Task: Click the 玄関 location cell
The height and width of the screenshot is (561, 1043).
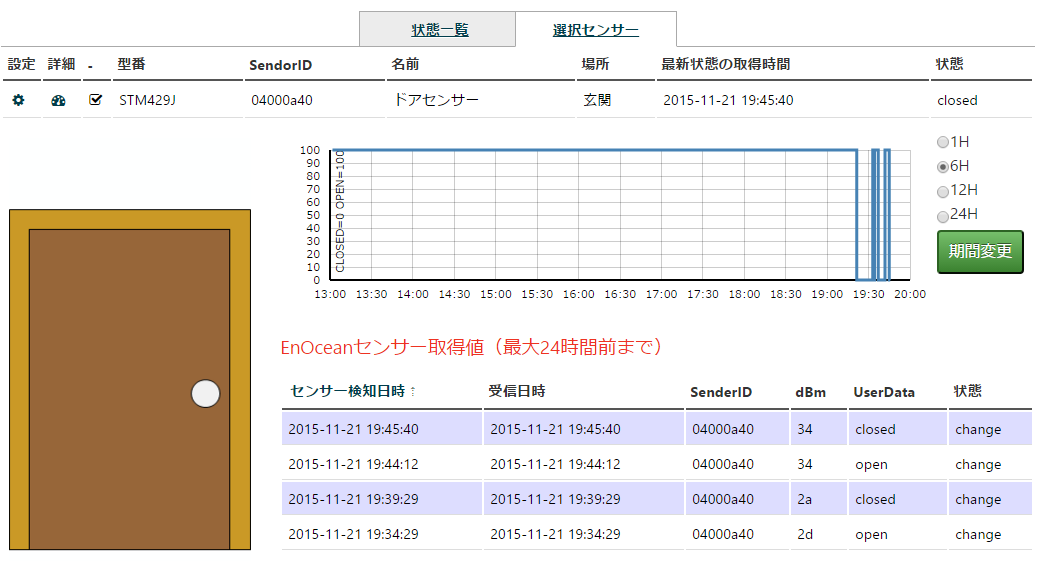Action: pos(597,100)
